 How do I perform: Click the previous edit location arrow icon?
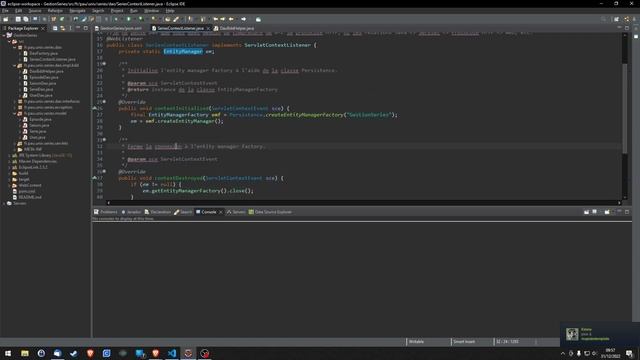[x=216, y=19]
